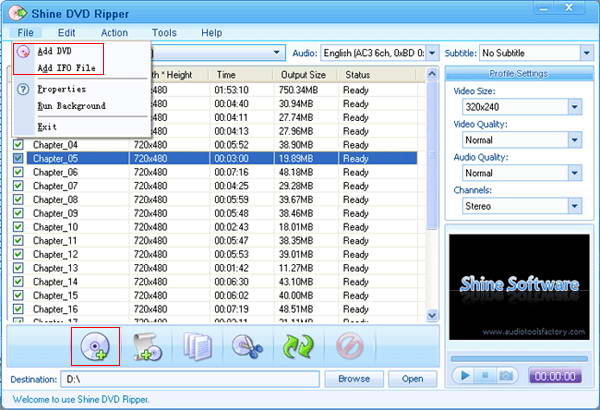Screen dimensions: 600x410
Task: Click the clip scissors disc icon
Action: pos(248,346)
